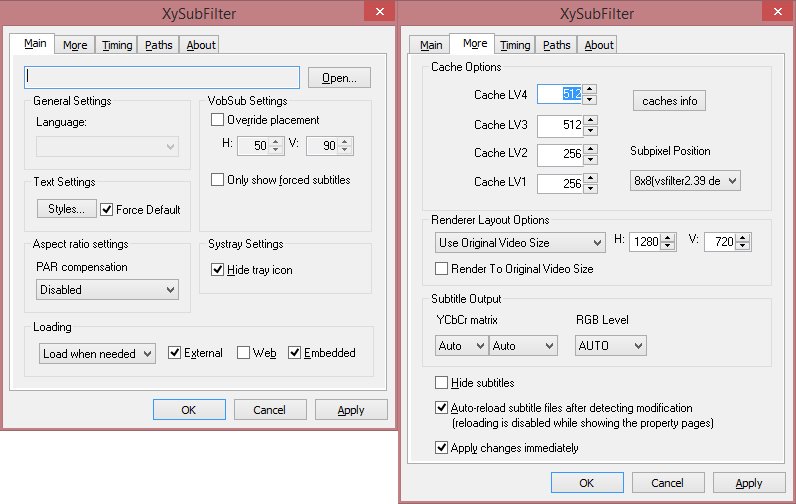The width and height of the screenshot is (796, 504).
Task: Increase VobSub V placement with up arrow
Action: click(345, 142)
